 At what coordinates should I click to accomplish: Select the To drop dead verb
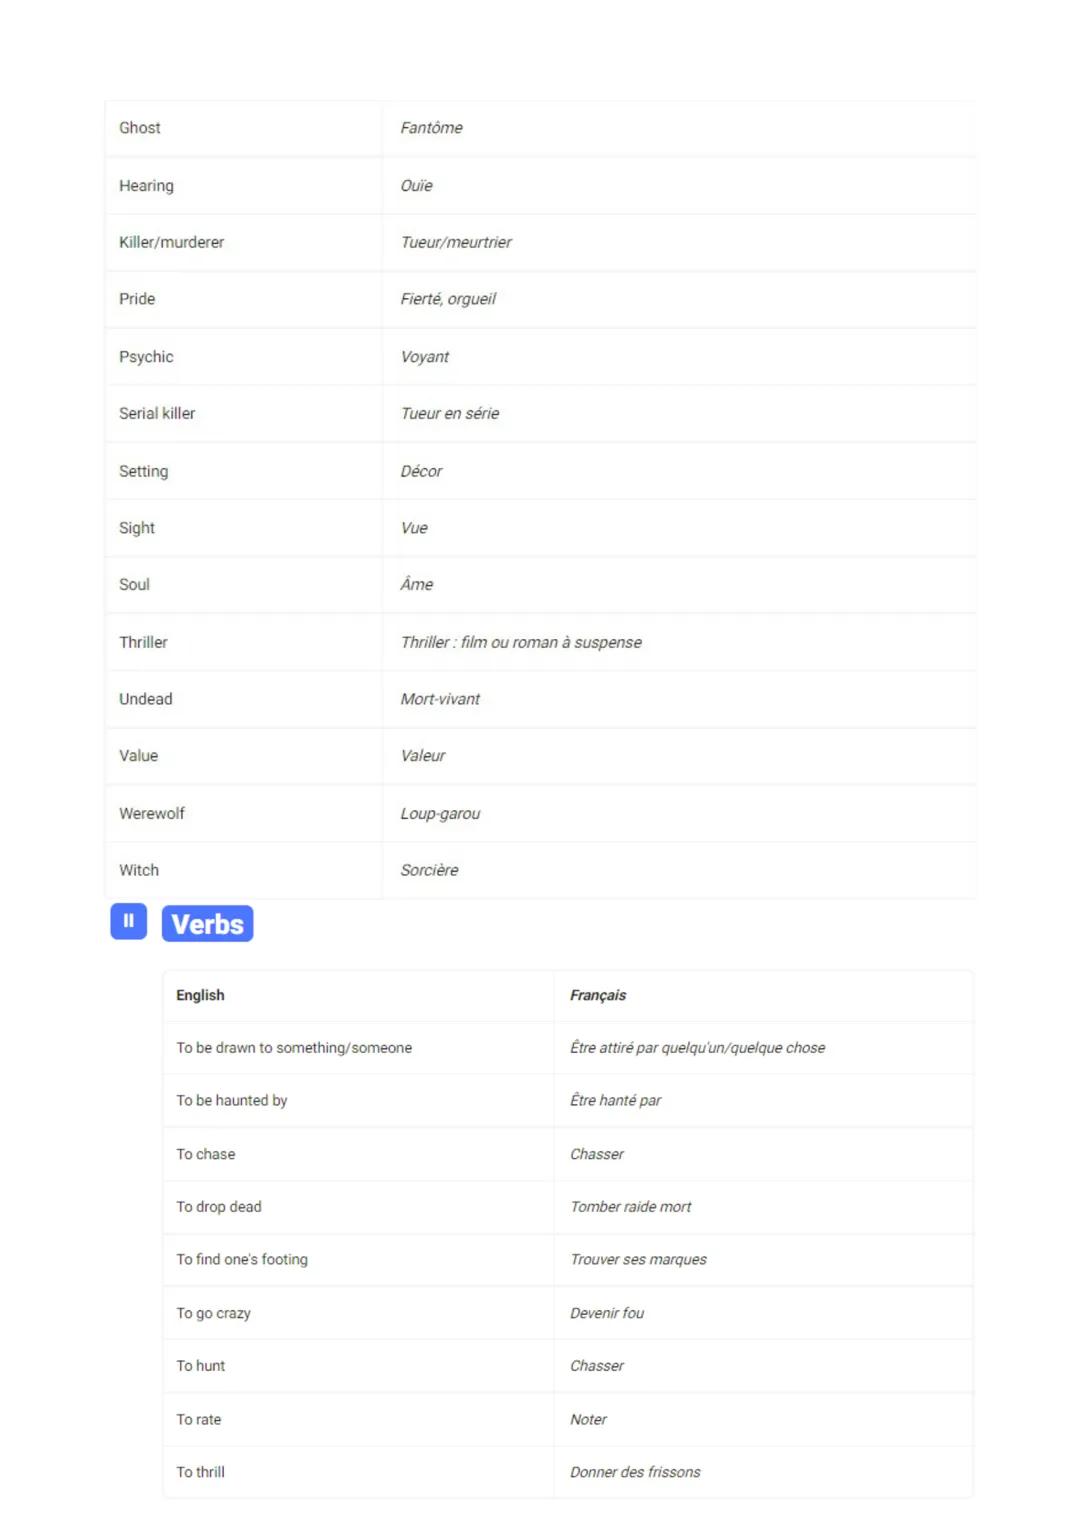[219, 1207]
